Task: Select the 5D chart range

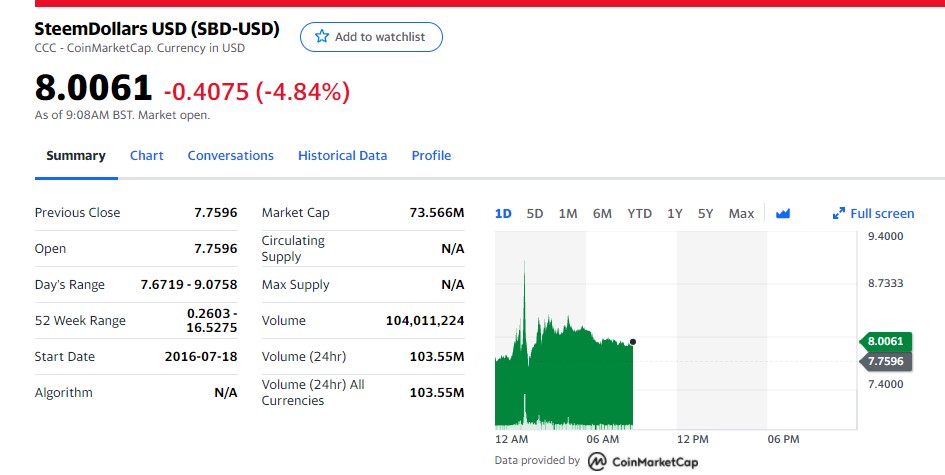Action: [x=535, y=213]
